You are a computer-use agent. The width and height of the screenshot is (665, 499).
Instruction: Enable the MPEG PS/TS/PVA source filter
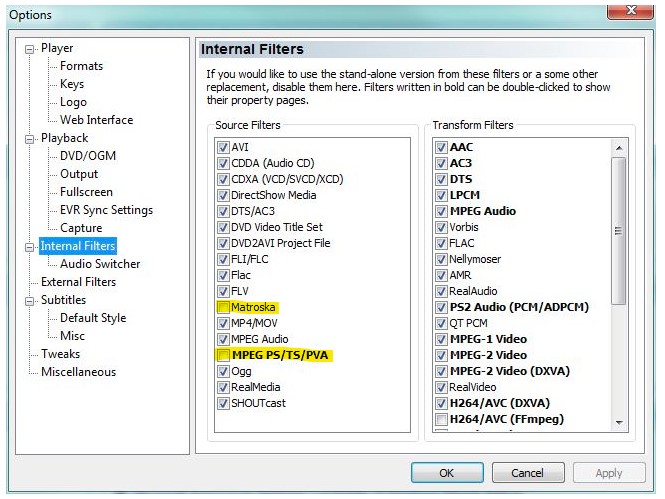tap(223, 355)
